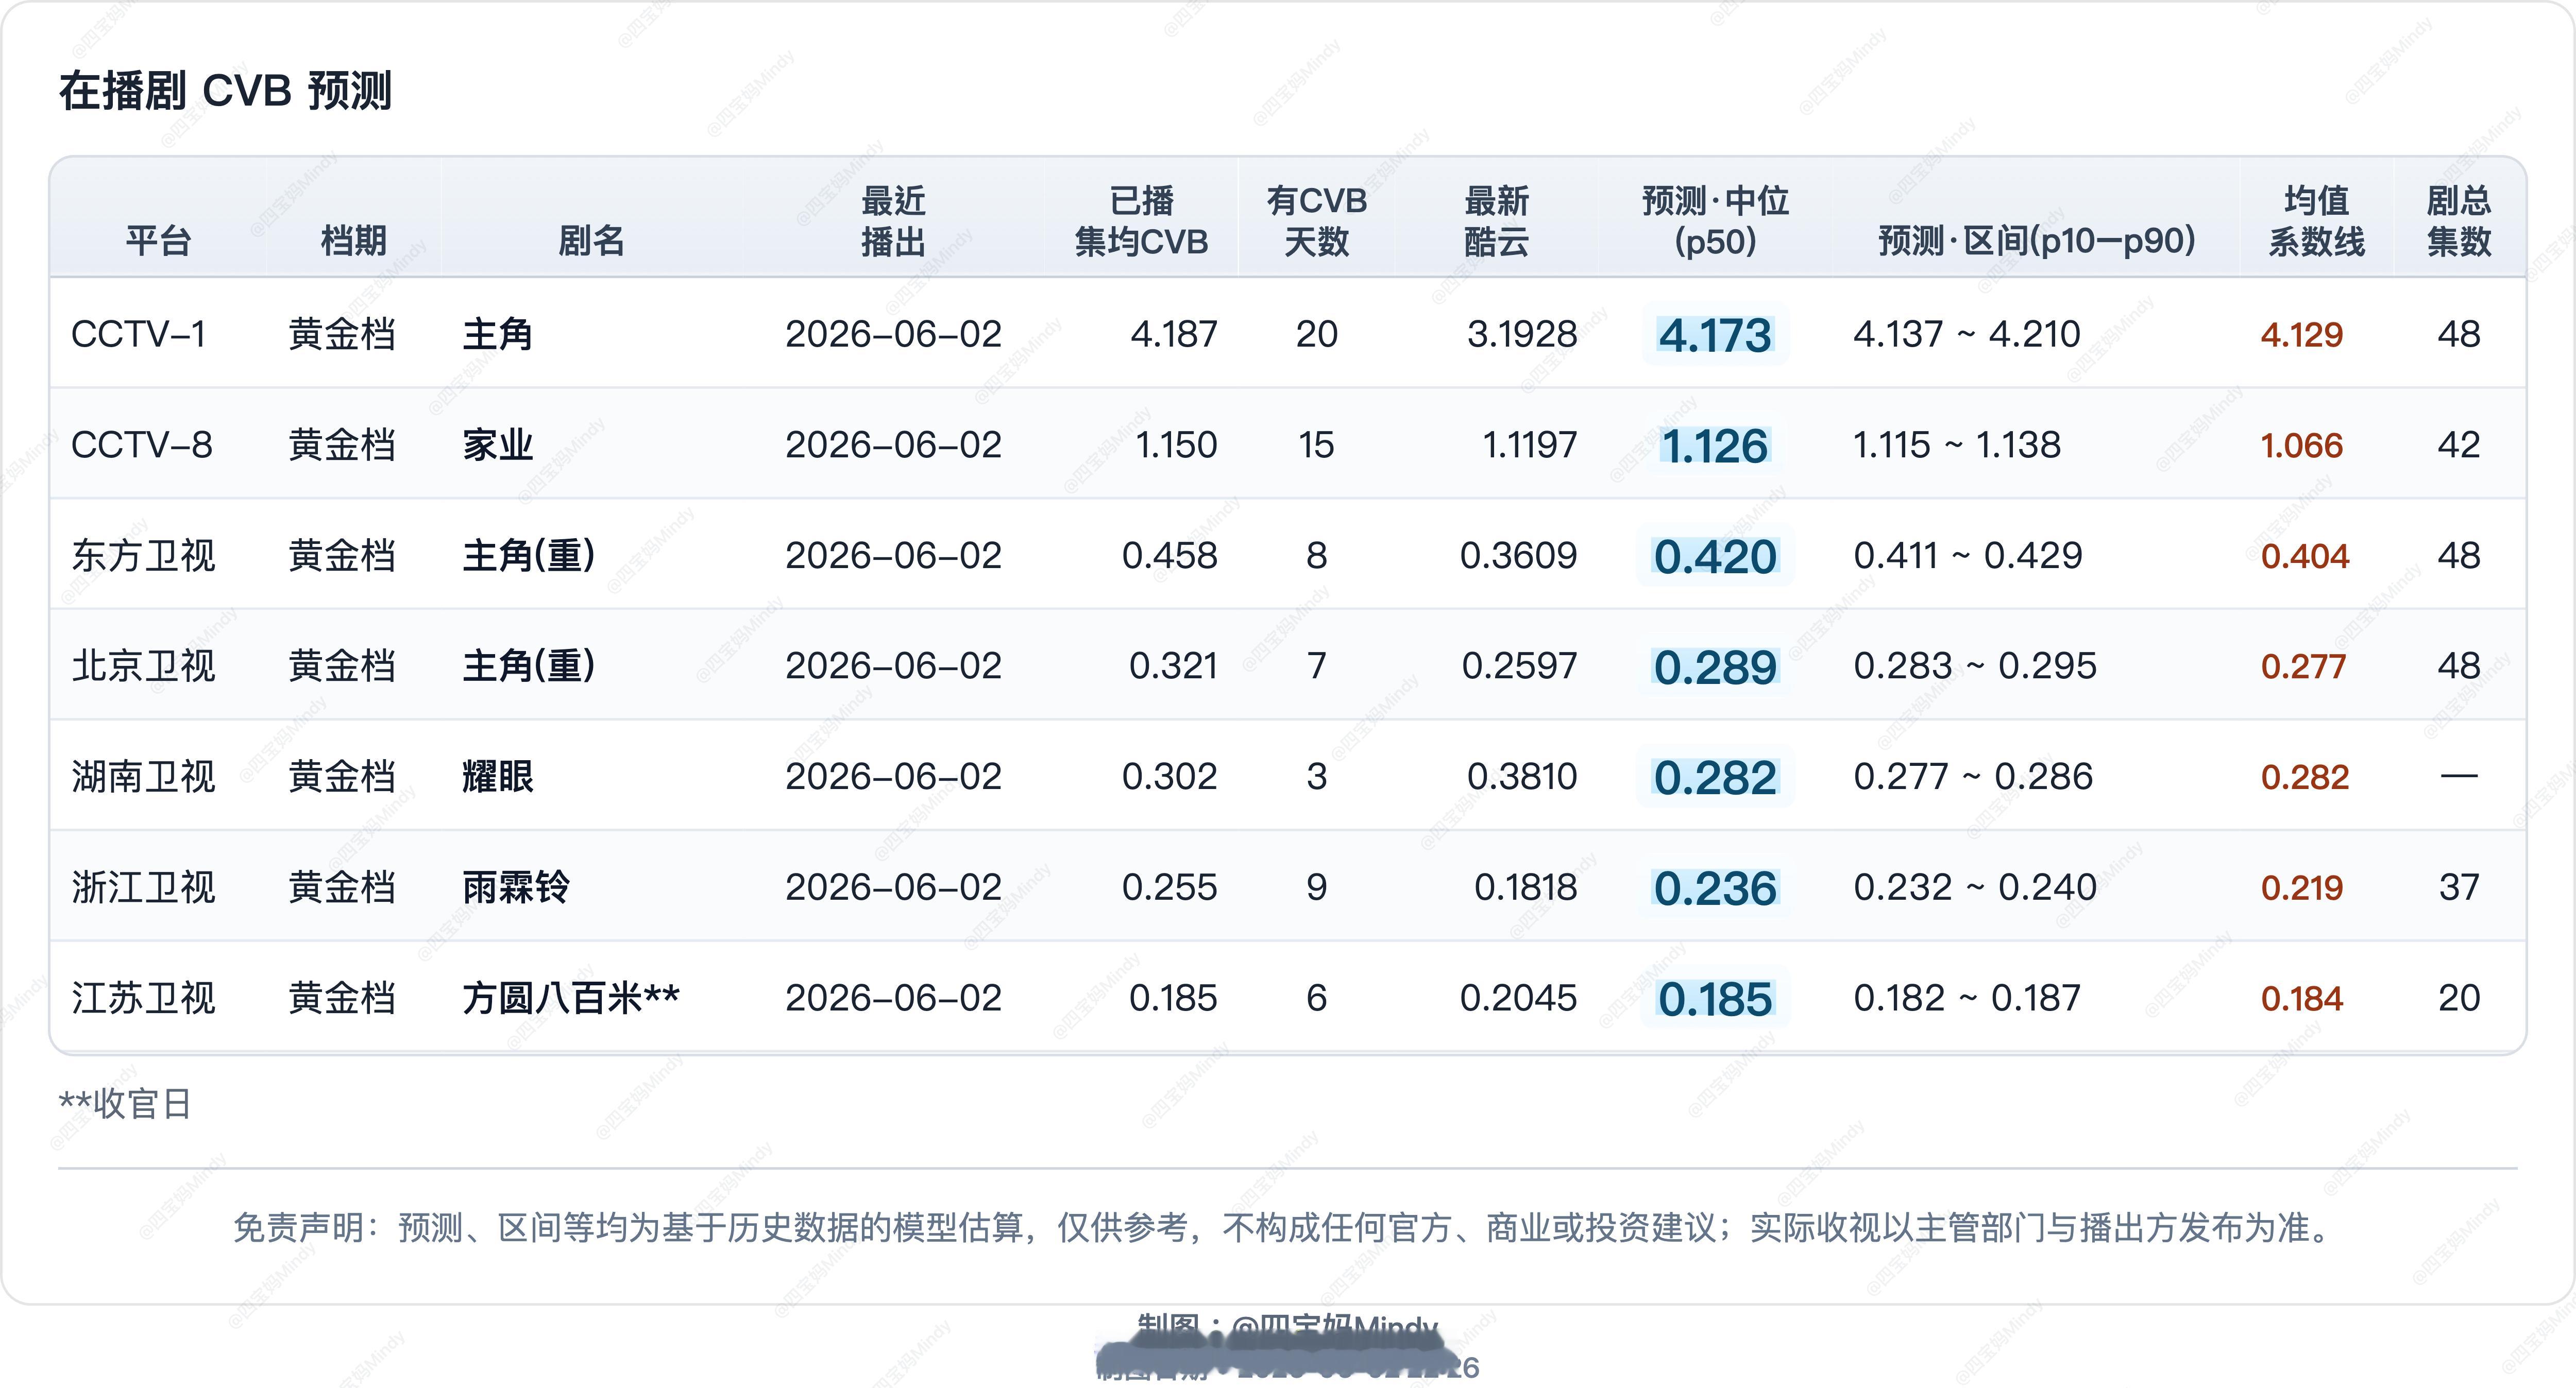Click the 预测·中位(p50) column header
The height and width of the screenshot is (1388, 2576).
[x=1715, y=221]
